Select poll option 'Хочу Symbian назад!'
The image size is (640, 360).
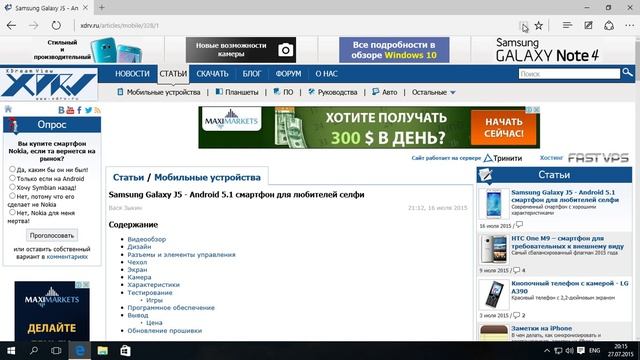(x=12, y=187)
